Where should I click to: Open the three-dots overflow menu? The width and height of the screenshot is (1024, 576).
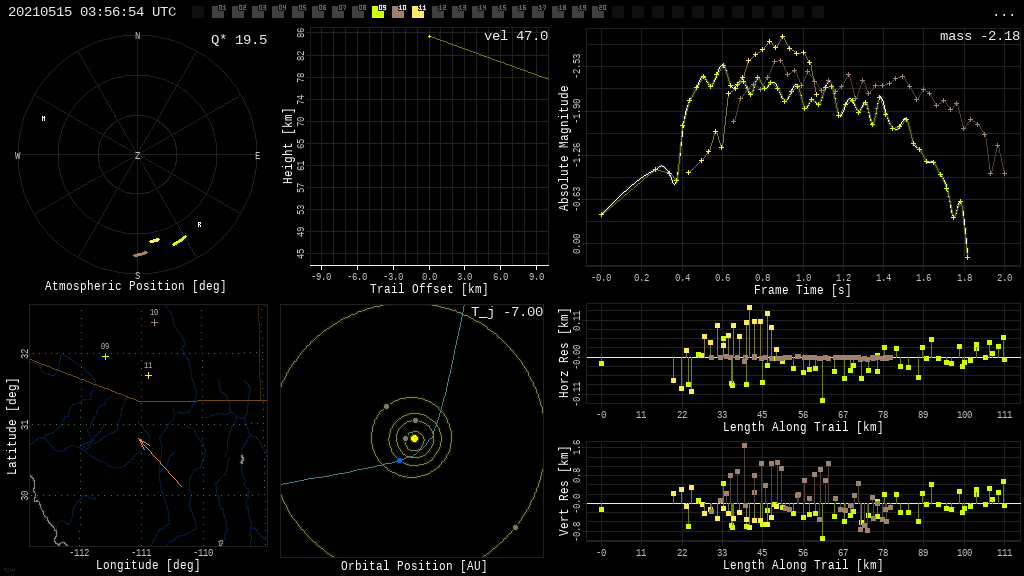[1003, 13]
